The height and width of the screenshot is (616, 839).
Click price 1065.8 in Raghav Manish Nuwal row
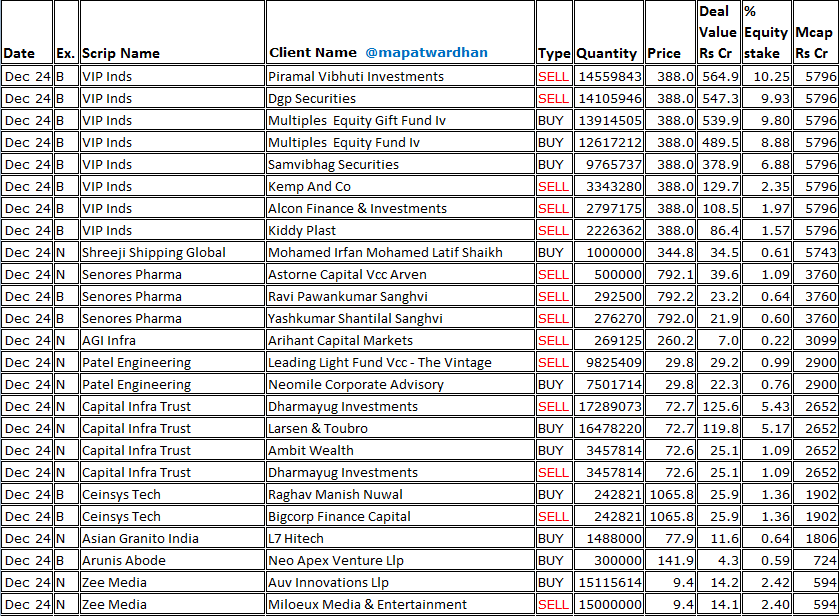coord(672,494)
